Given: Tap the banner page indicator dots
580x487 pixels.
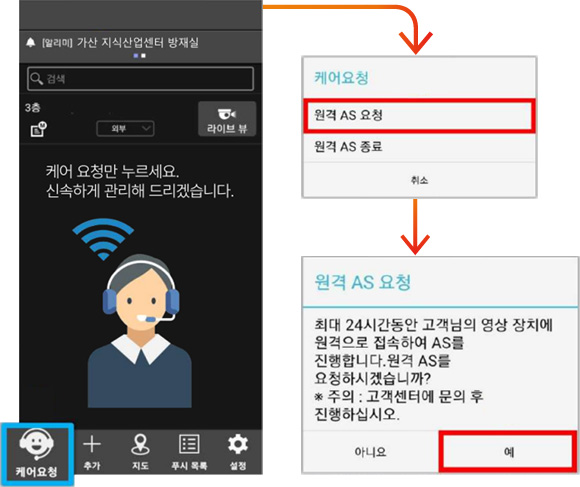Looking at the screenshot, I should click(x=139, y=56).
